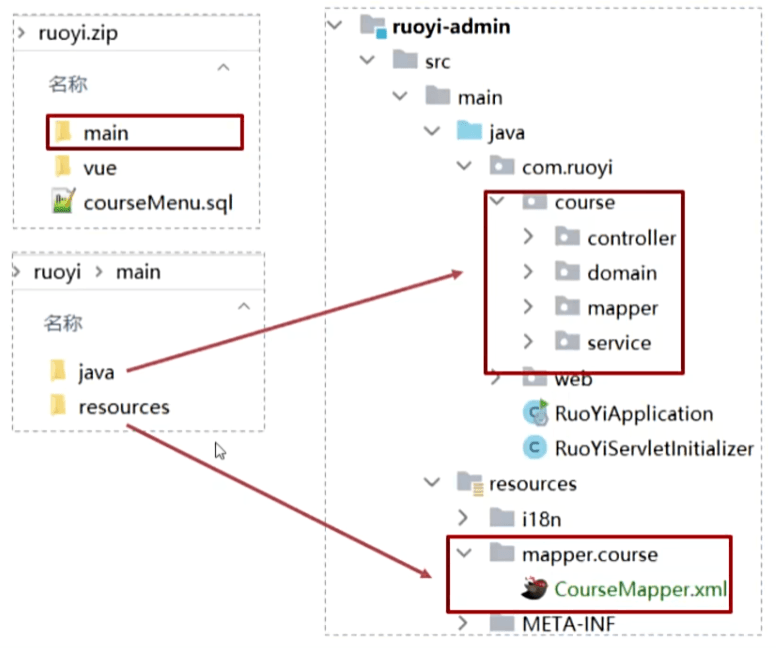
Task: Click the src folder icon
Action: (x=405, y=60)
